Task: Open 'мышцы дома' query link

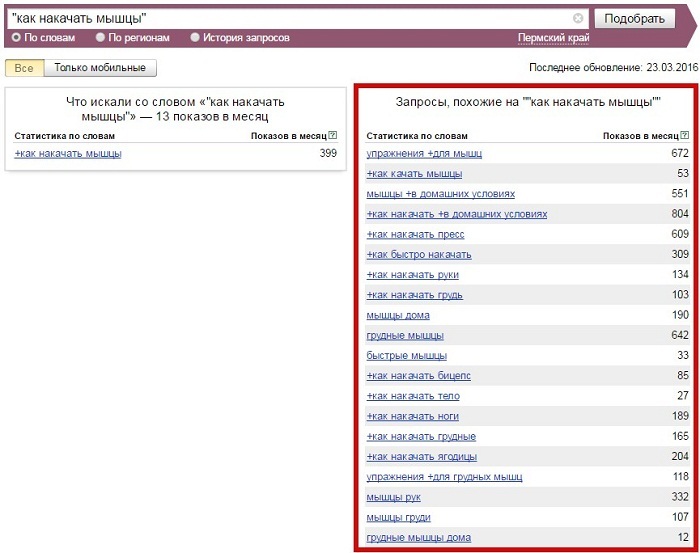Action: (398, 315)
